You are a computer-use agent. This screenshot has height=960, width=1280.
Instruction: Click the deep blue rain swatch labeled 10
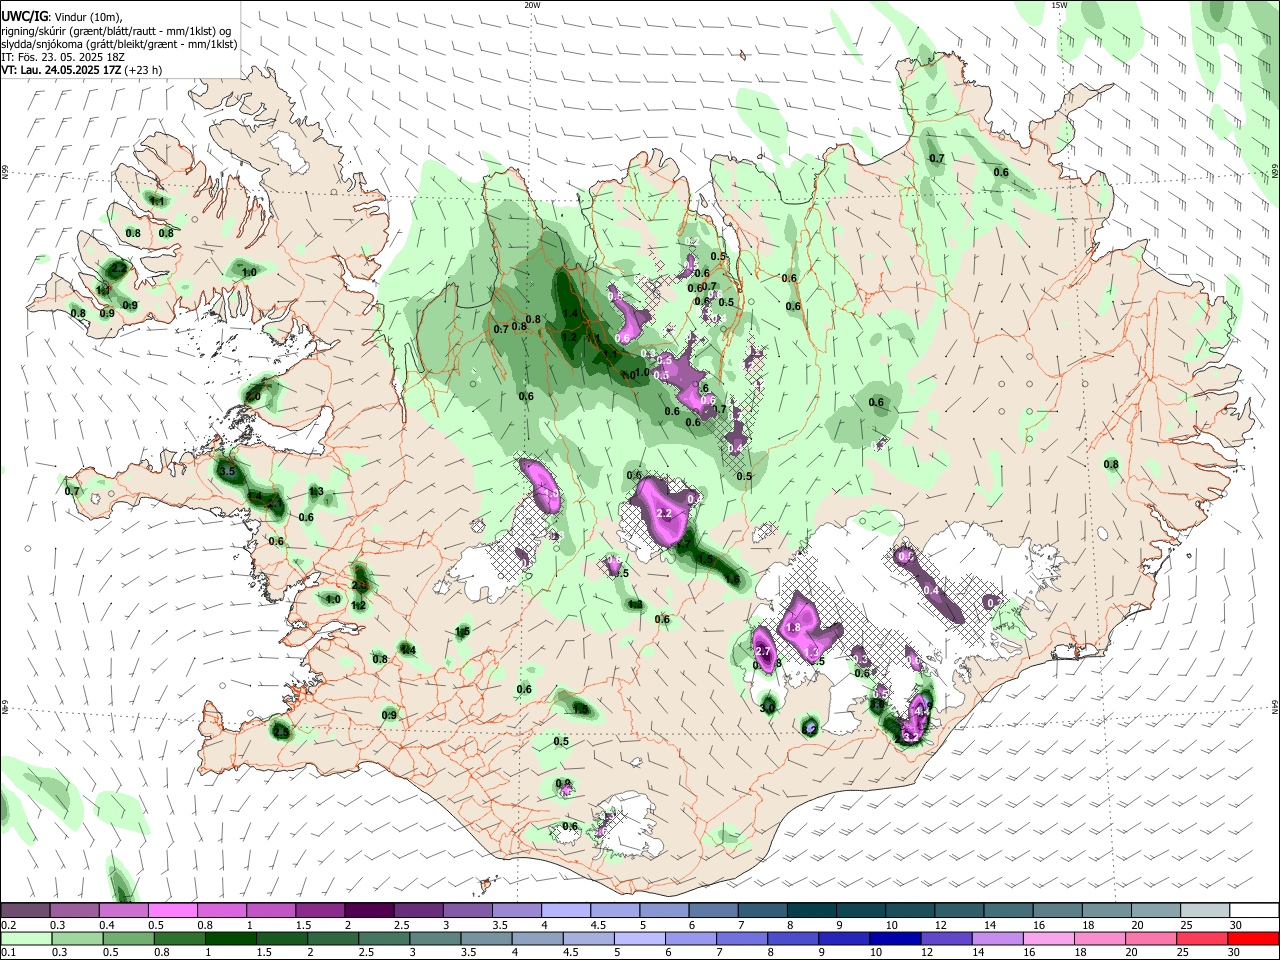894,938
